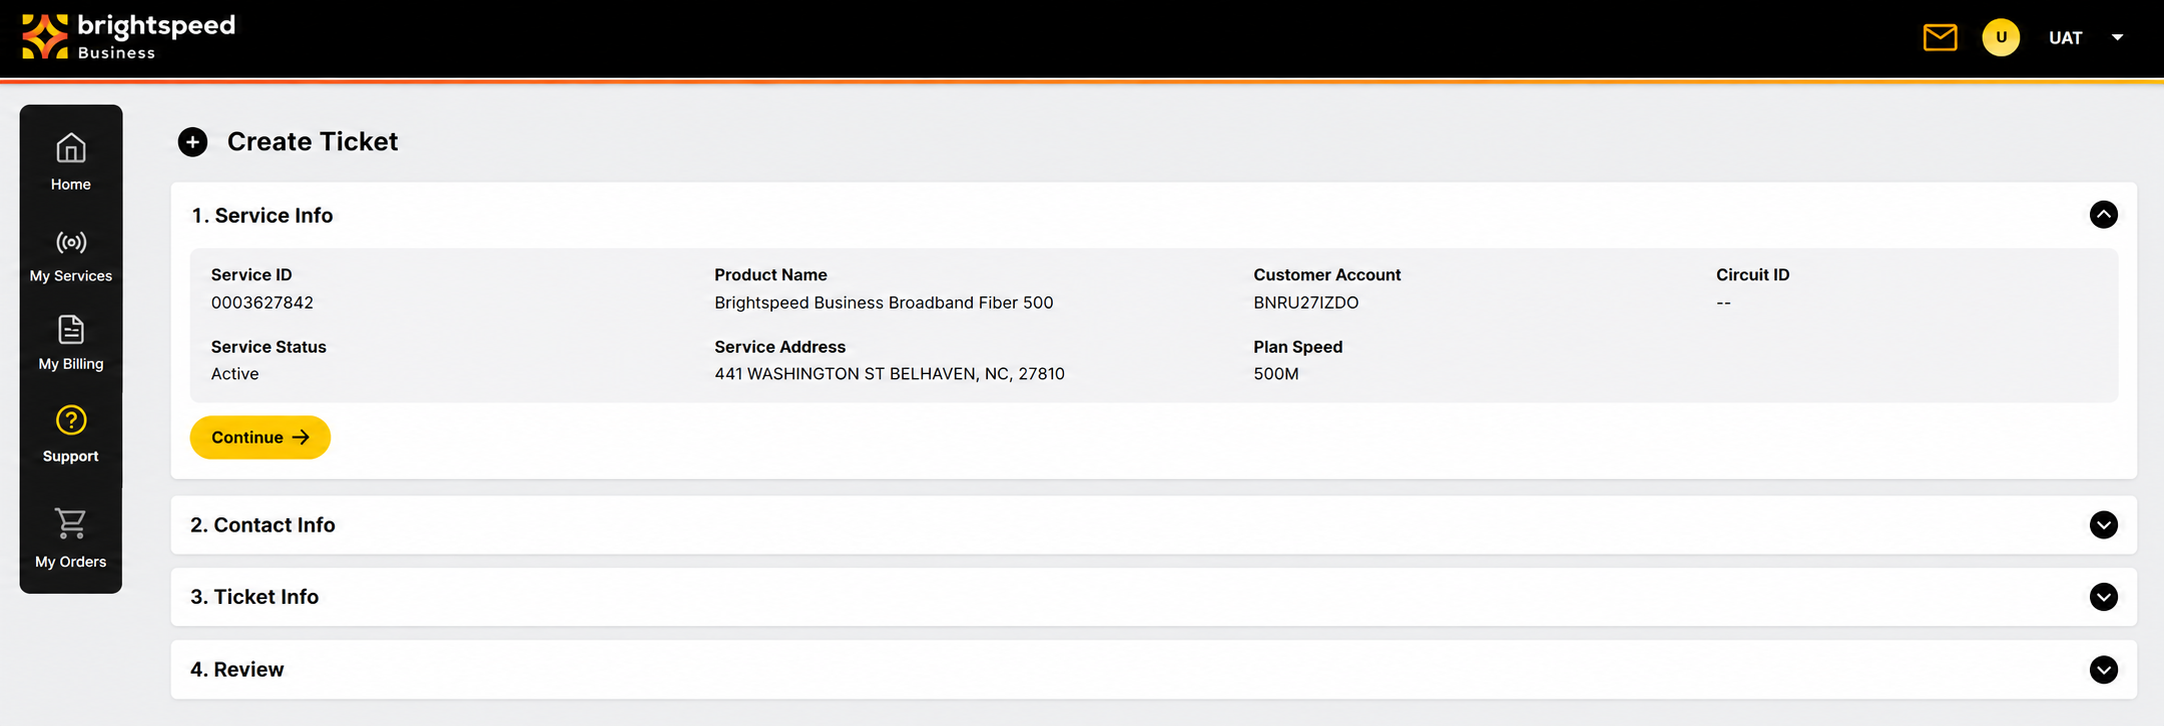Viewport: 2164px width, 726px height.
Task: Click the Circuit ID placeholder dashes
Action: coord(1723,303)
